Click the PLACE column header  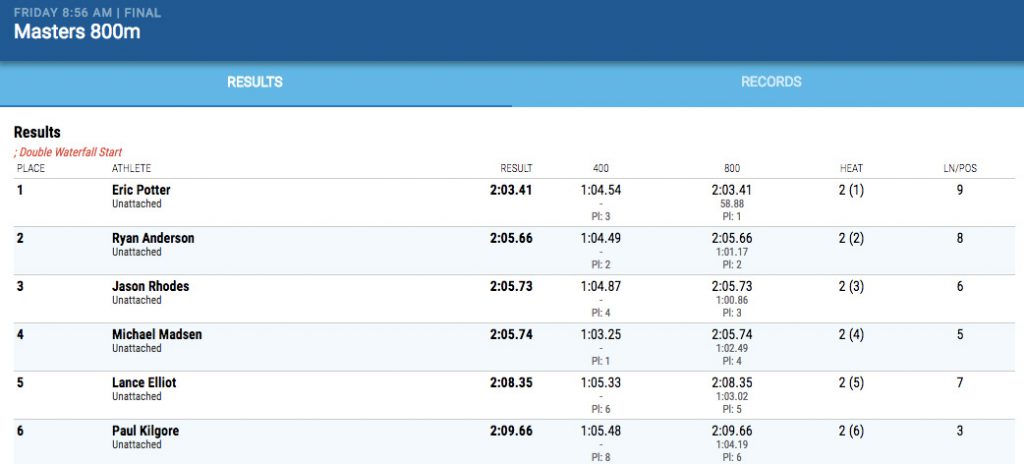tap(31, 169)
